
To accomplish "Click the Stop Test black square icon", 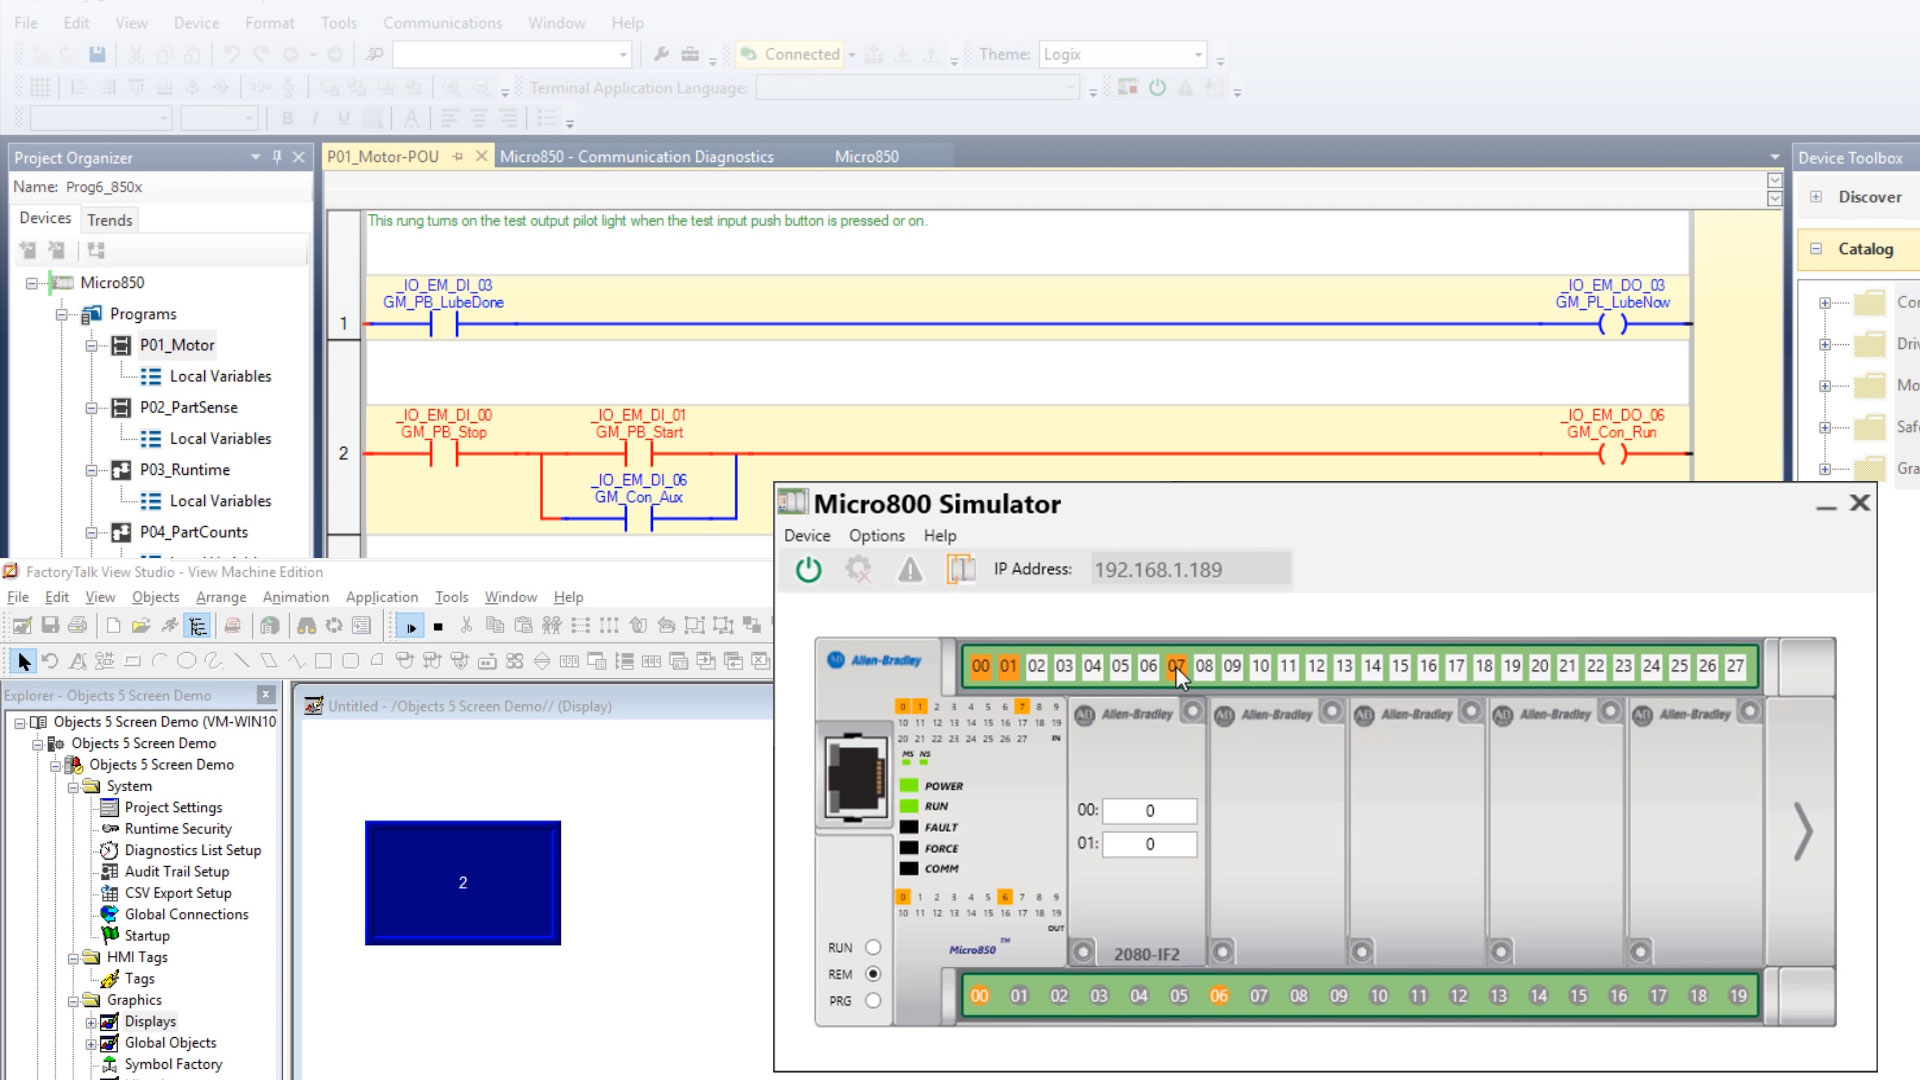I will [438, 627].
